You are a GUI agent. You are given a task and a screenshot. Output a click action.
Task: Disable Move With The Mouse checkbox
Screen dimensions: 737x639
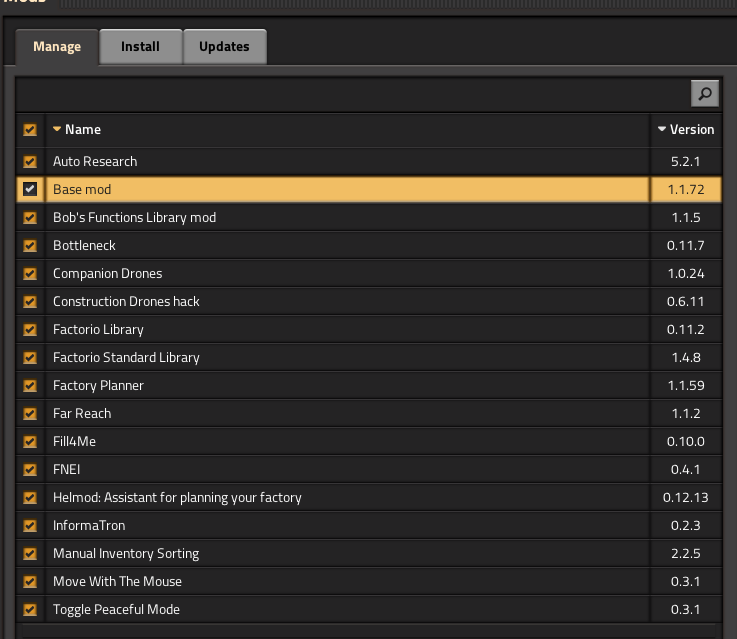30,581
